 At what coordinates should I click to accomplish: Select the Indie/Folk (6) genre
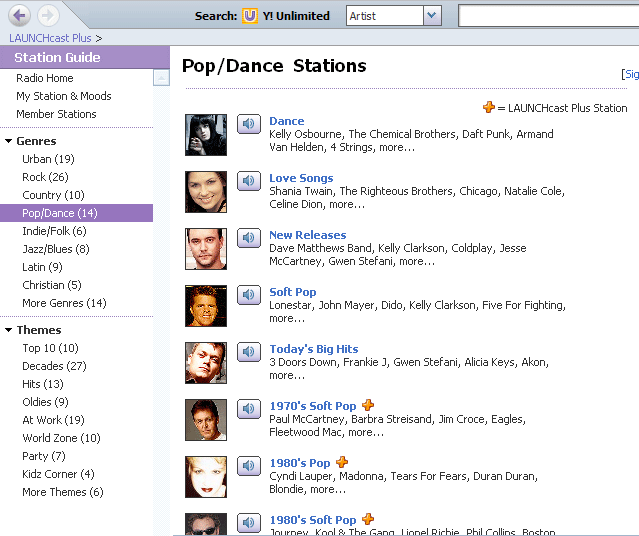pyautogui.click(x=54, y=231)
